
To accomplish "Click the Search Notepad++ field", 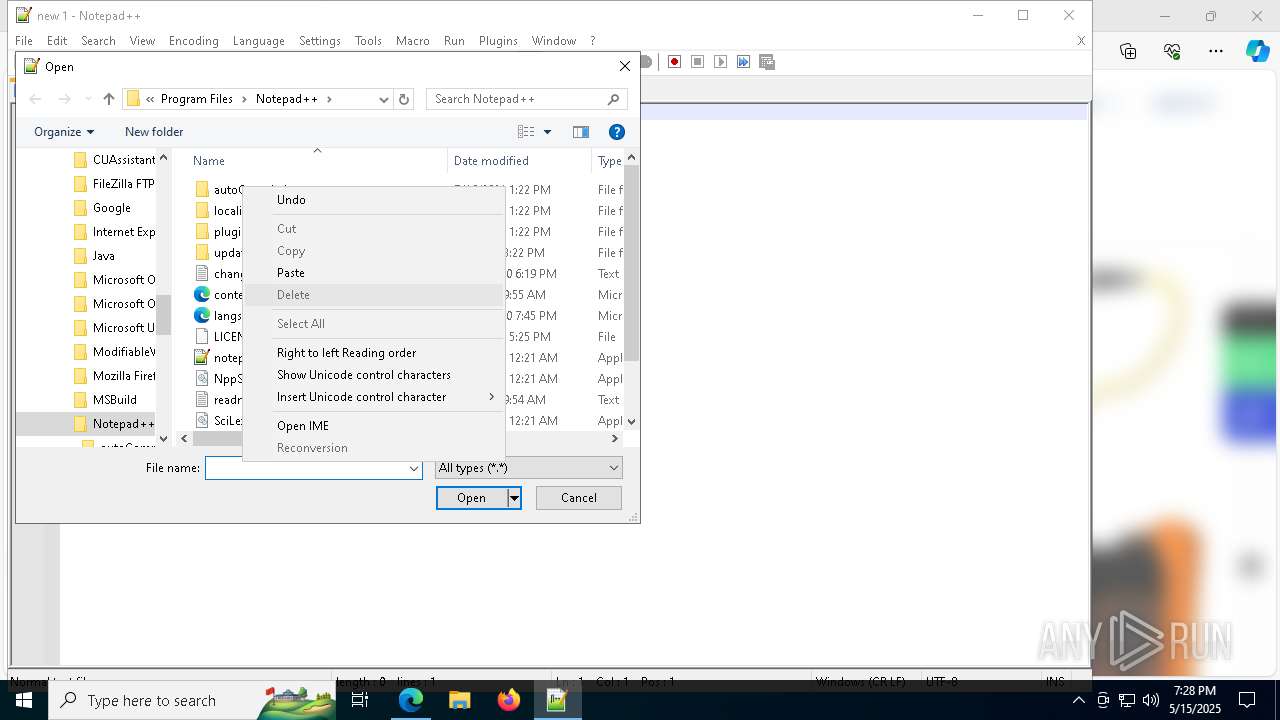I will point(517,99).
